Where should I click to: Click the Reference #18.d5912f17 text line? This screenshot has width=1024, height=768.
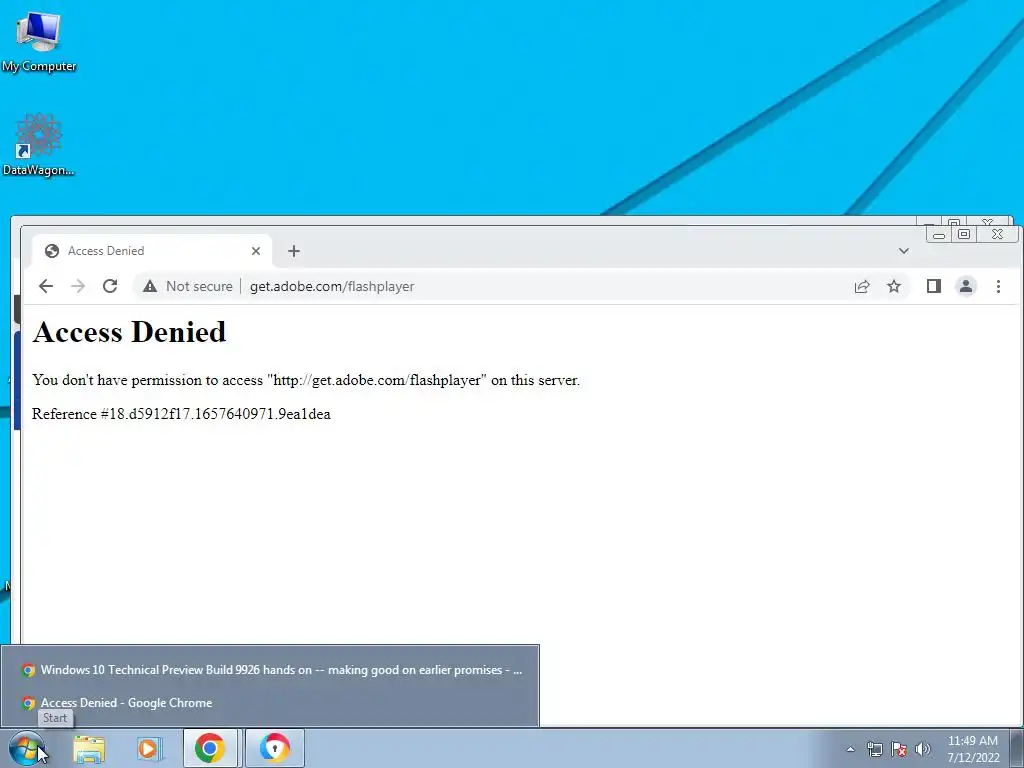tap(181, 414)
